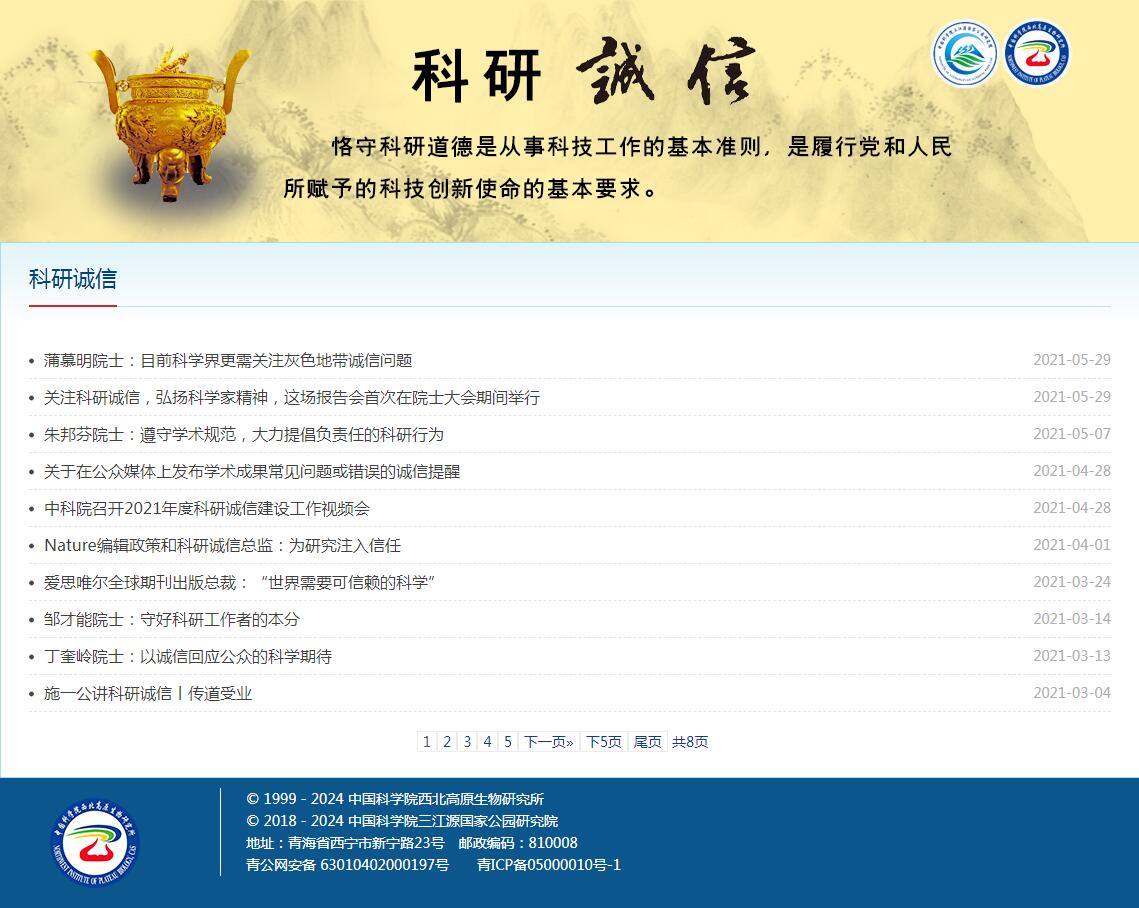
Task: Jump to last page with 尾页
Action: (647, 741)
